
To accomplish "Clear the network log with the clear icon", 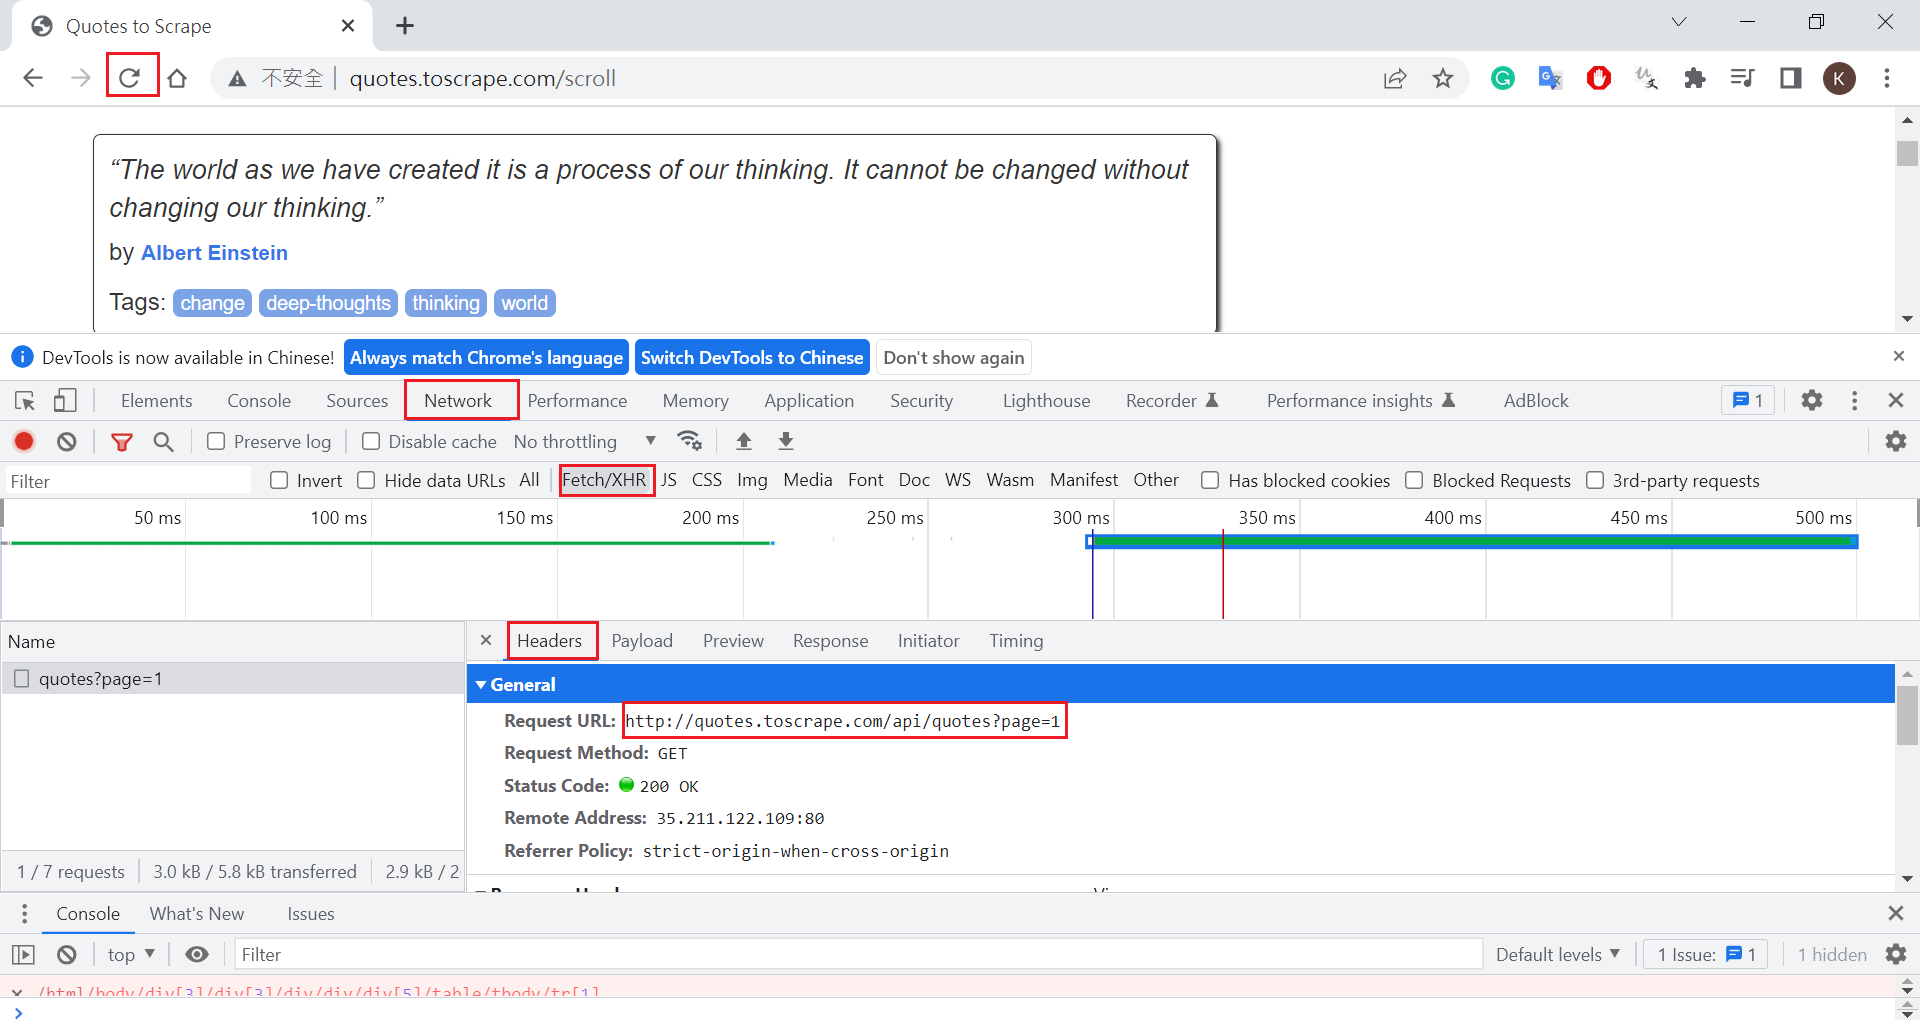I will tap(67, 441).
